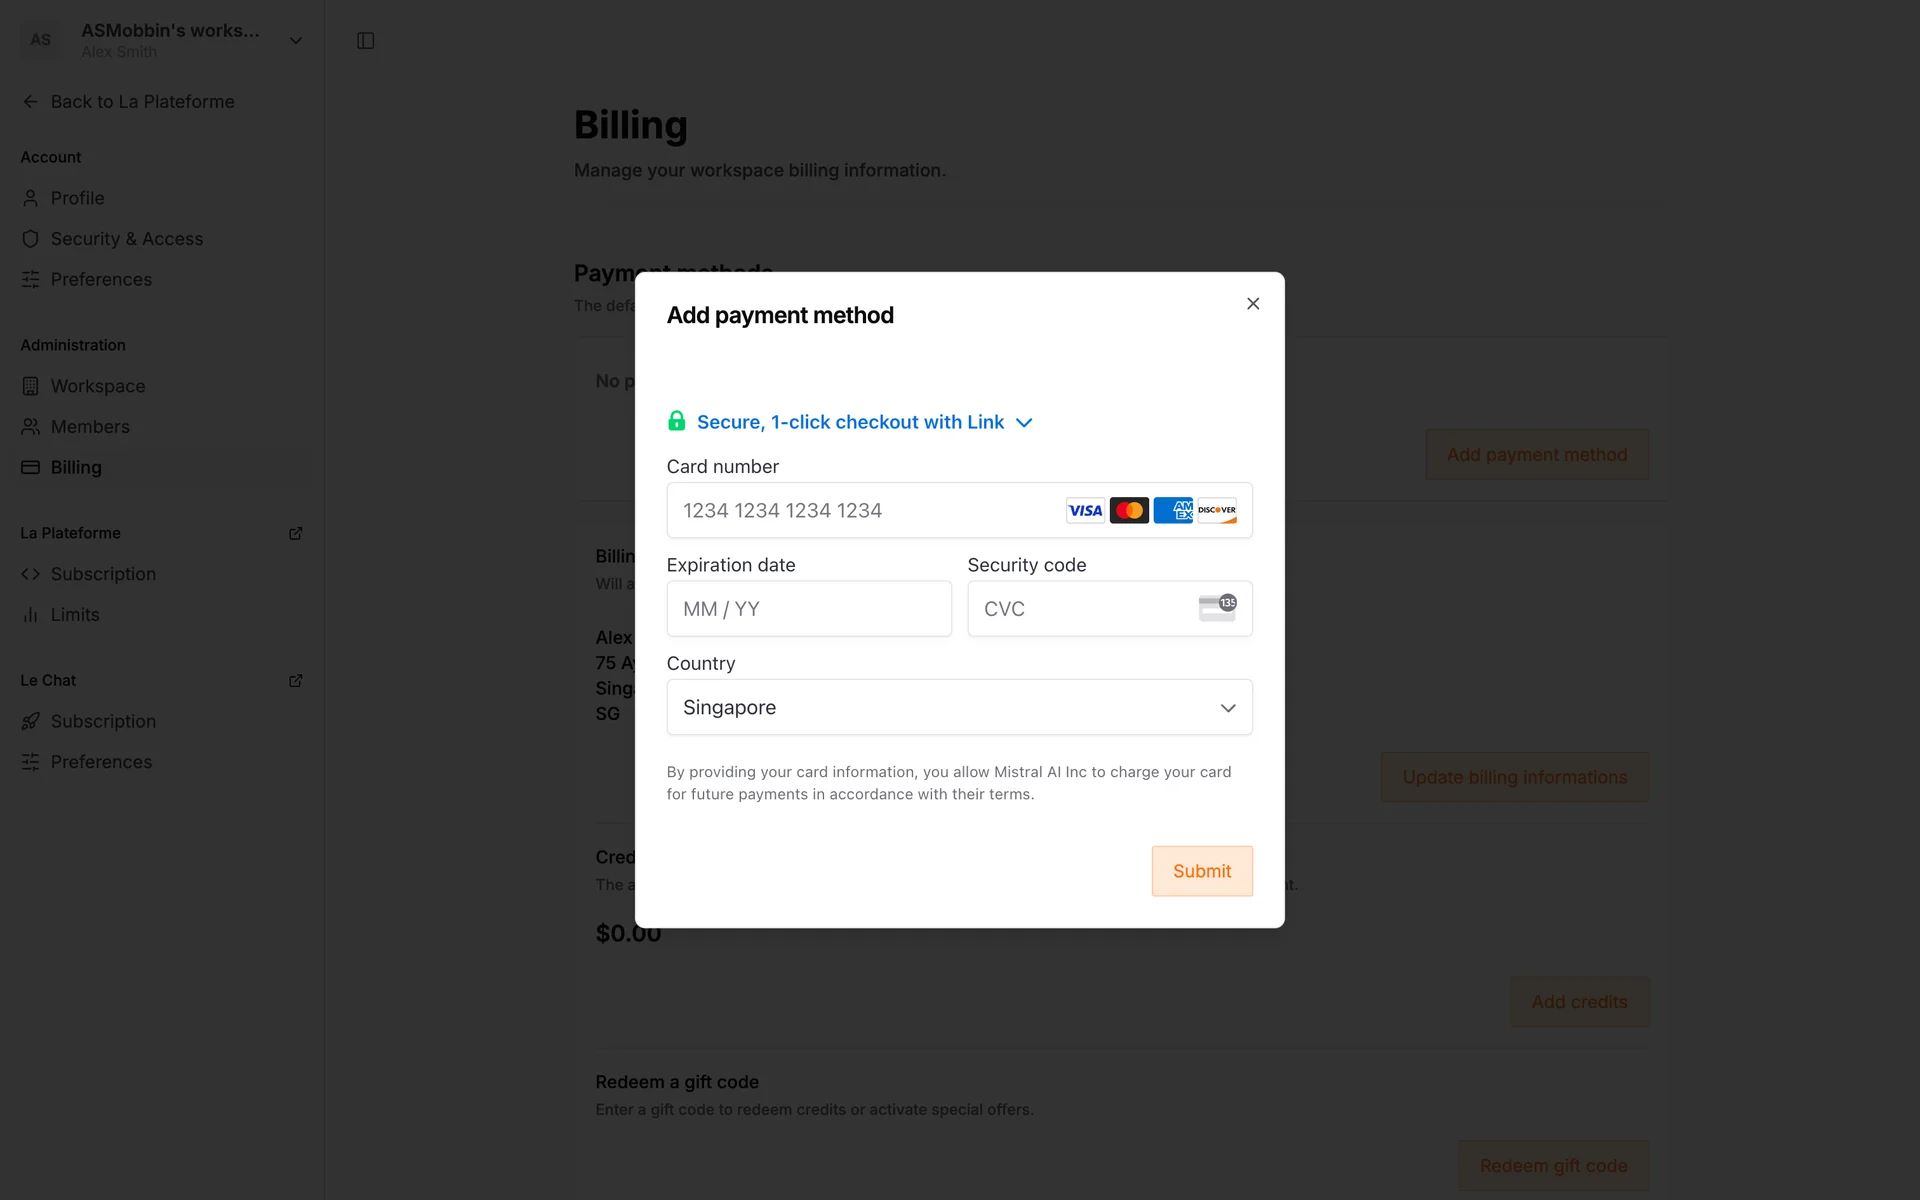This screenshot has height=1200, width=1920.
Task: Expand Secure 1-click checkout with Link
Action: 1024,423
